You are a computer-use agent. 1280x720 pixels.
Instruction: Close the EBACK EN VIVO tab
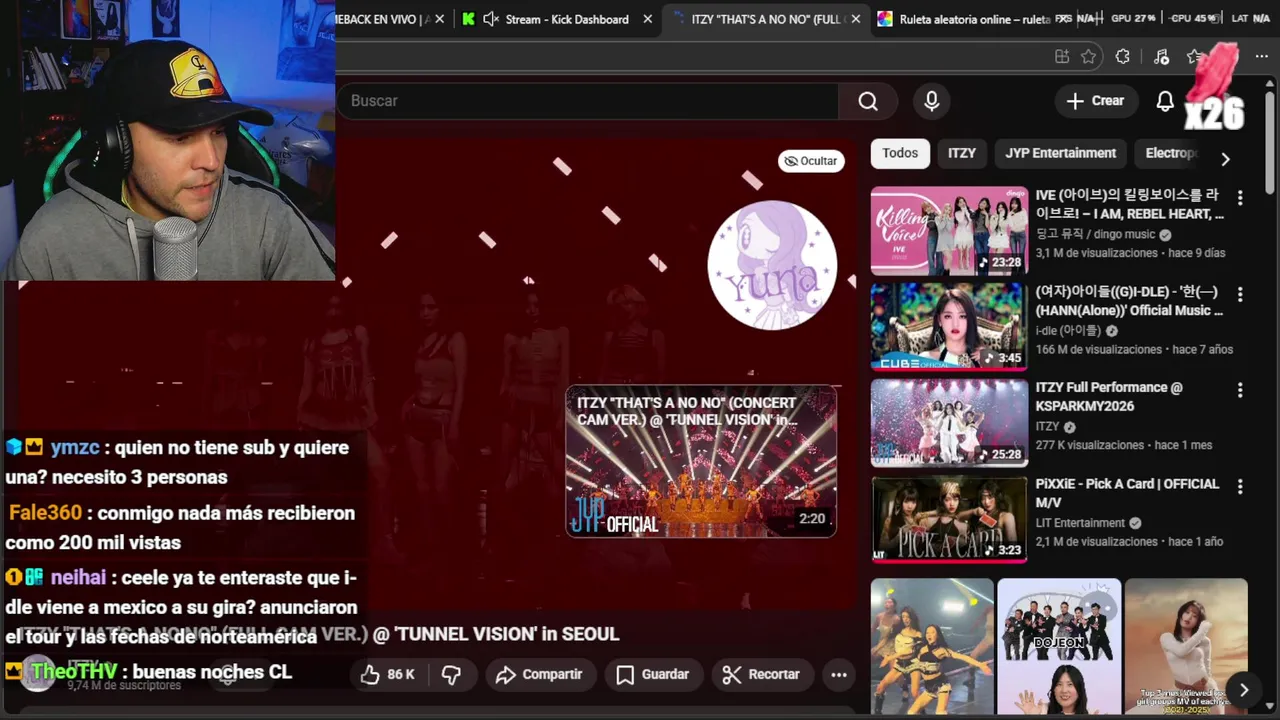tap(440, 19)
